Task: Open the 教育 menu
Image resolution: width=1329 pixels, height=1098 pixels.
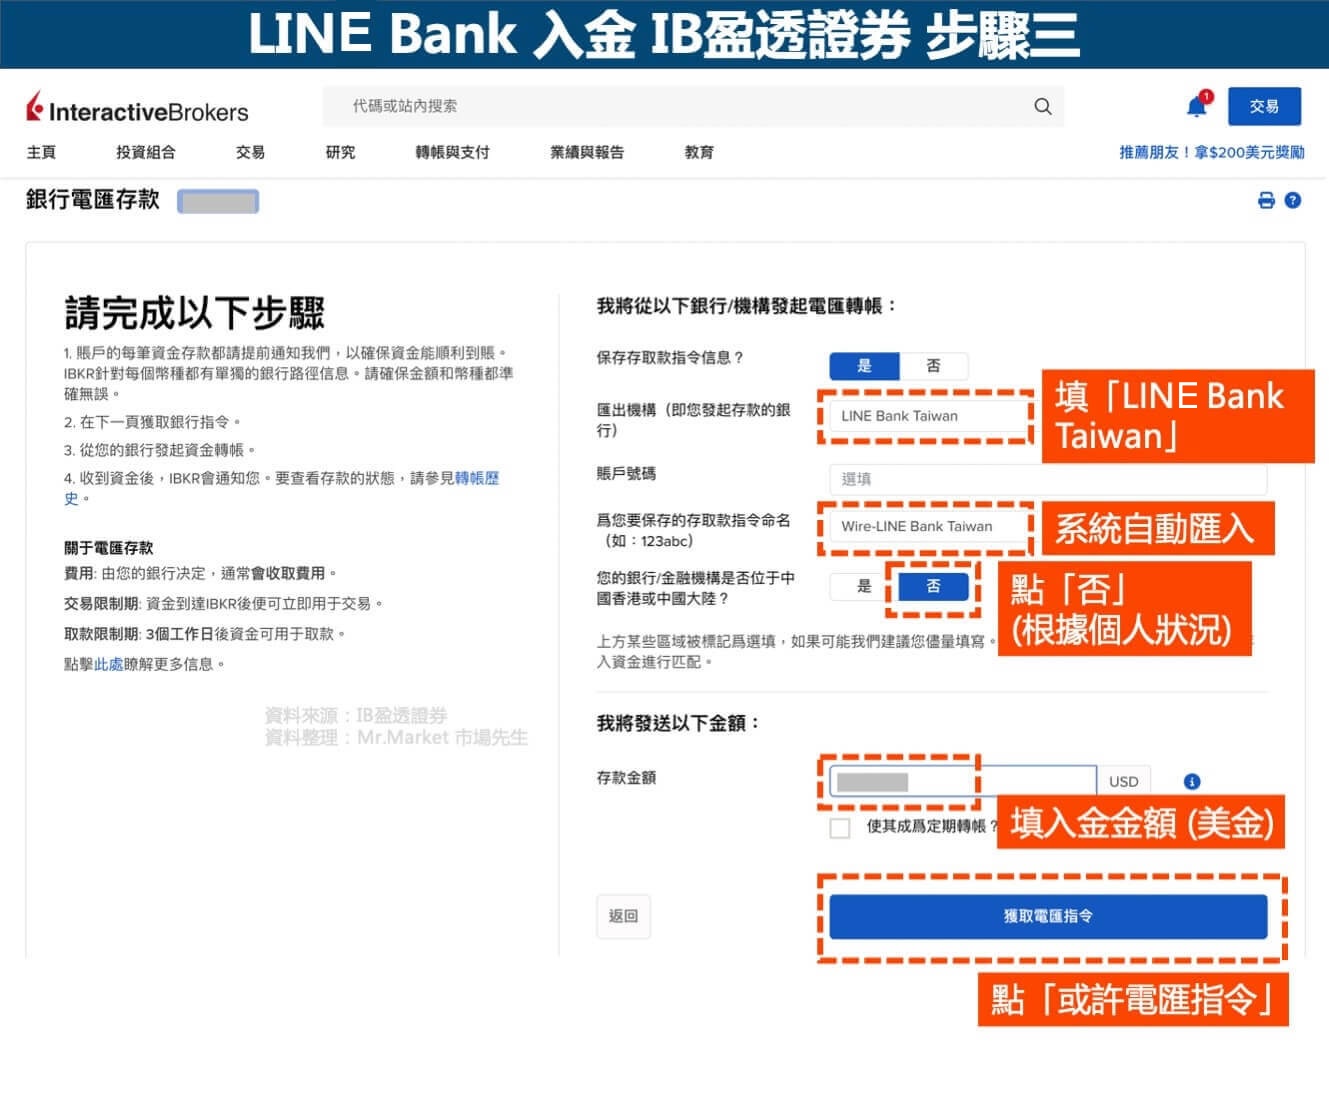Action: click(x=699, y=152)
